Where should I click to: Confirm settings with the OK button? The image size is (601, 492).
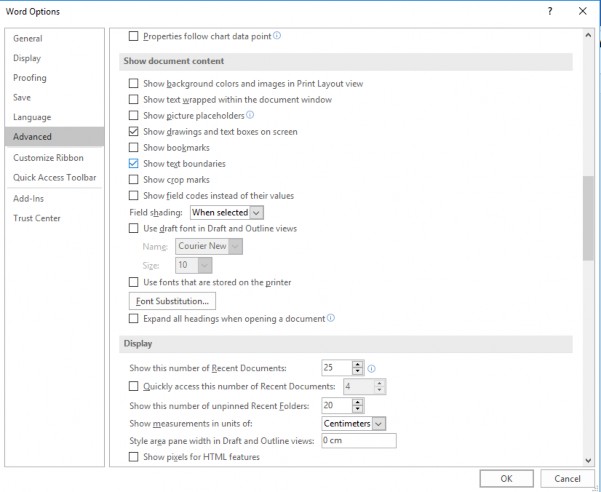point(506,478)
